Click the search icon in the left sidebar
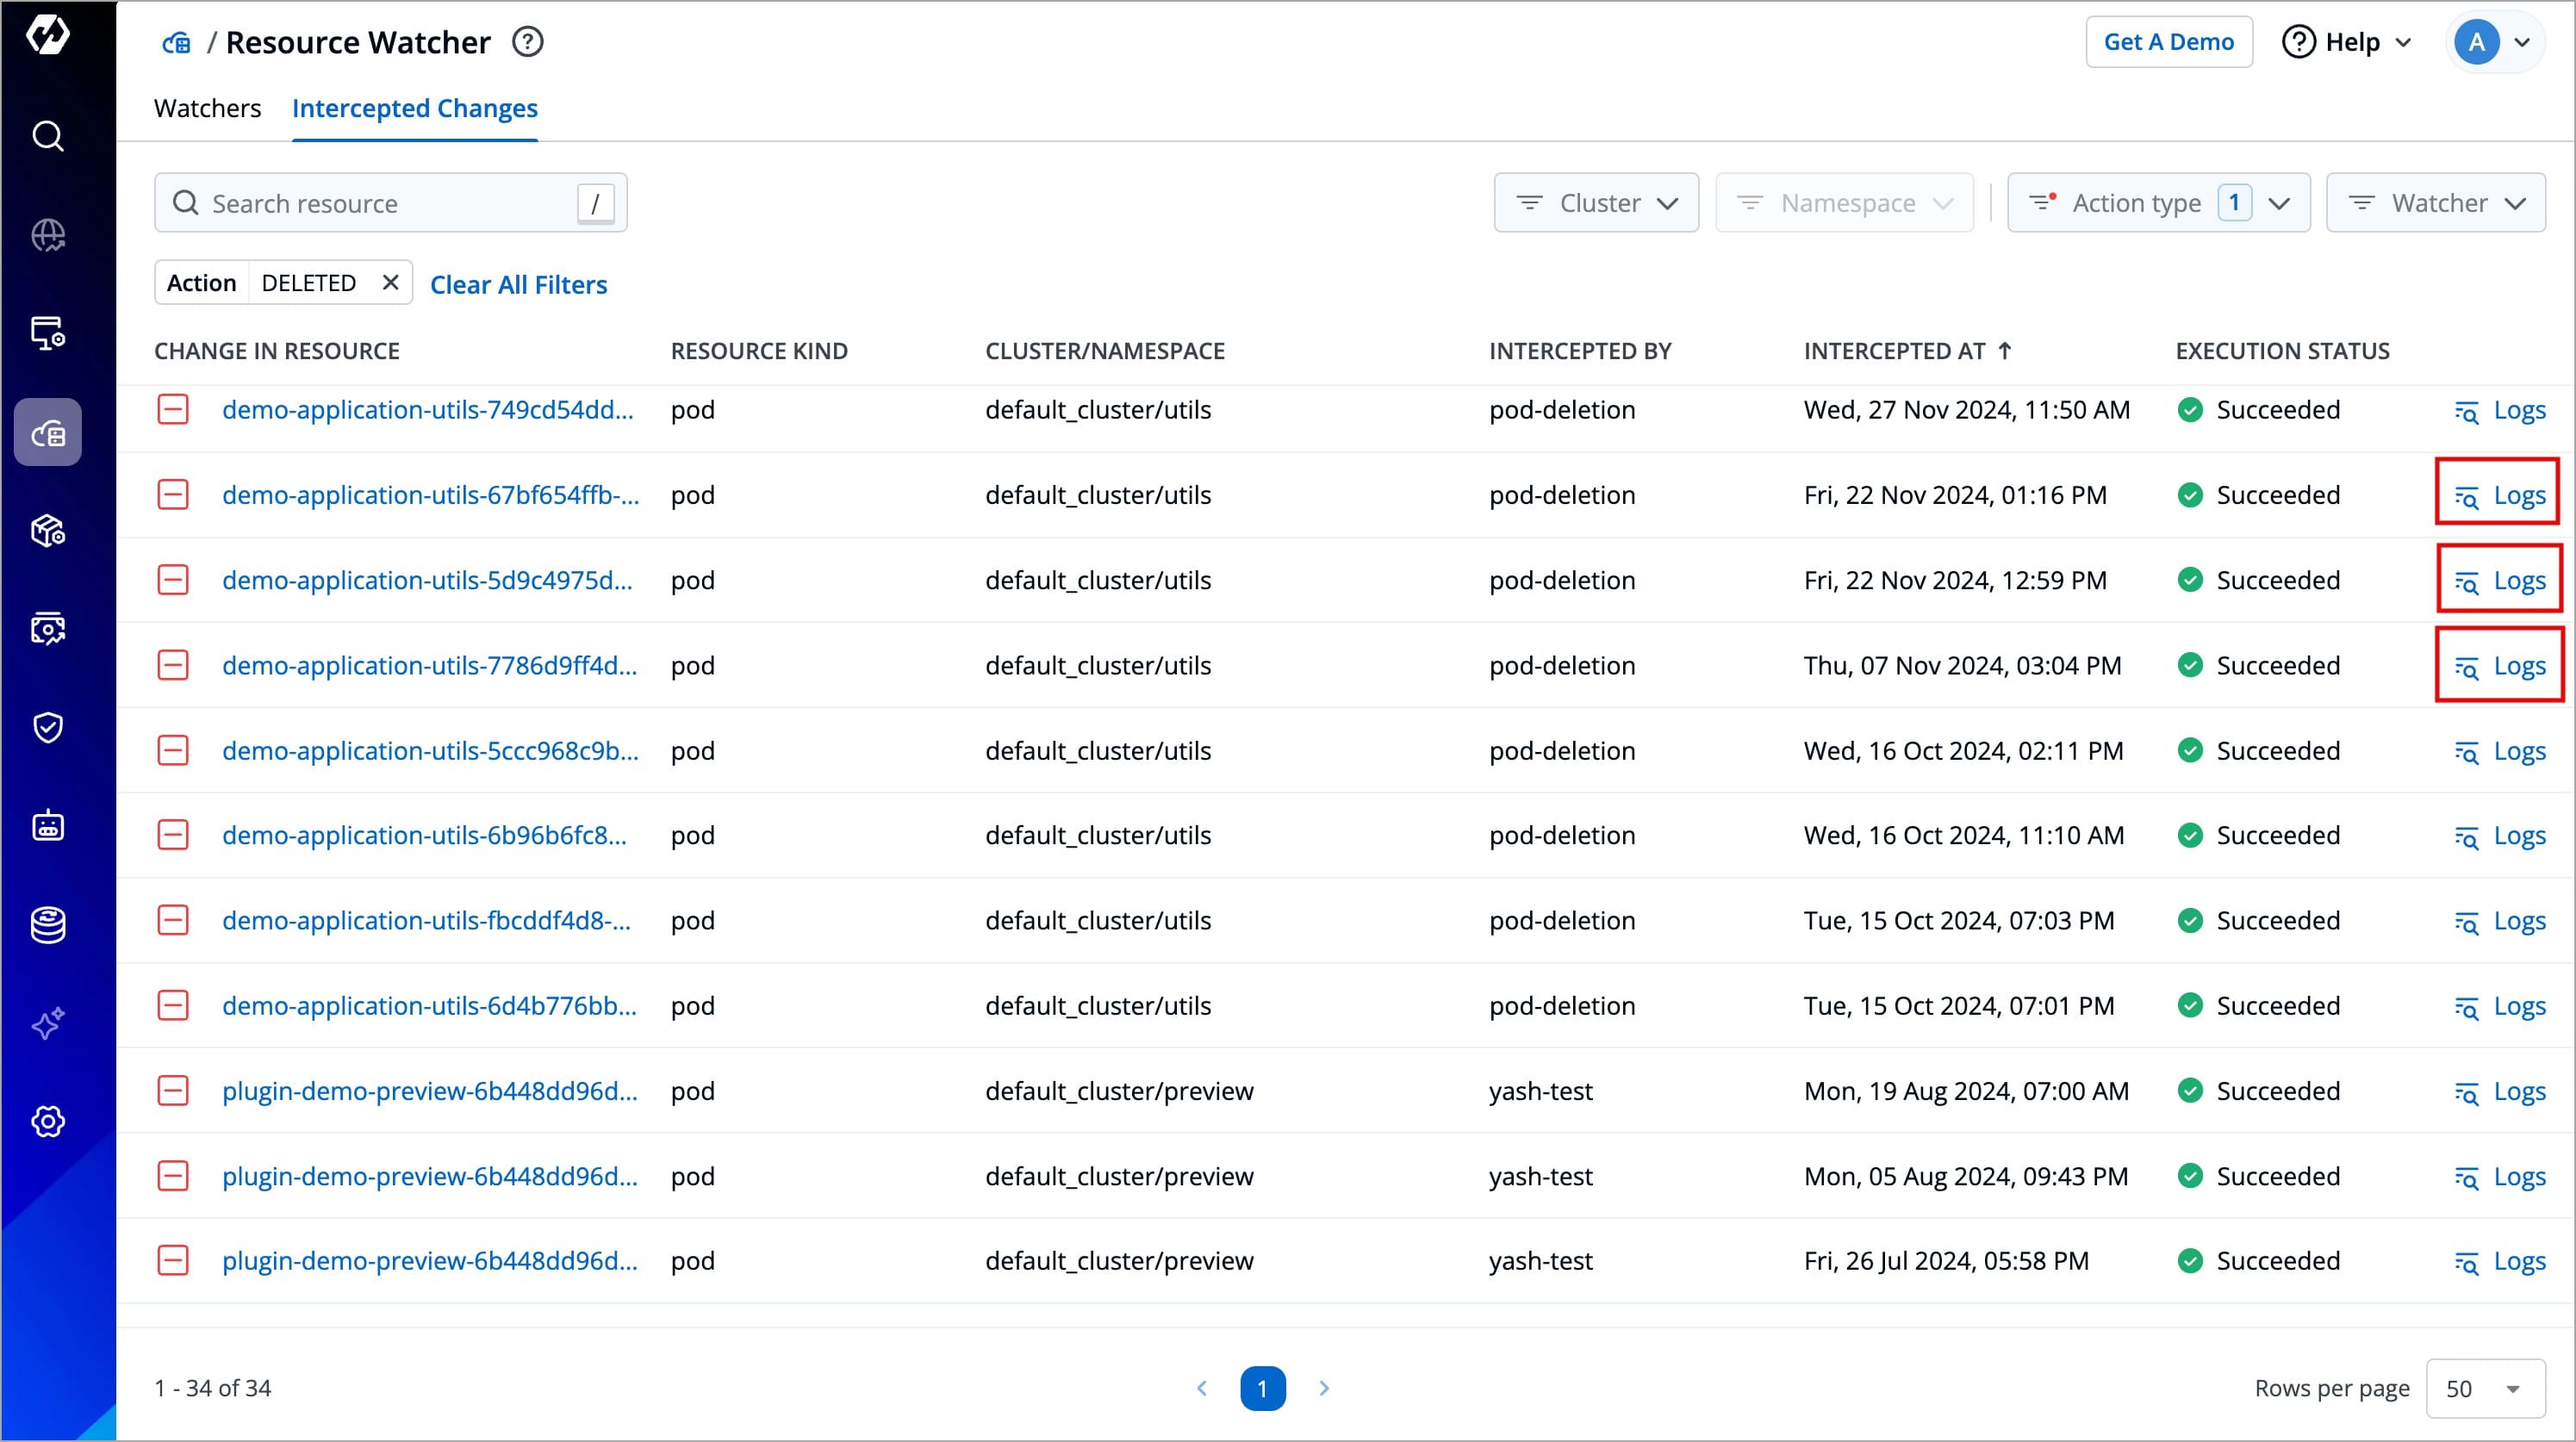The width and height of the screenshot is (2576, 1442). tap(48, 135)
